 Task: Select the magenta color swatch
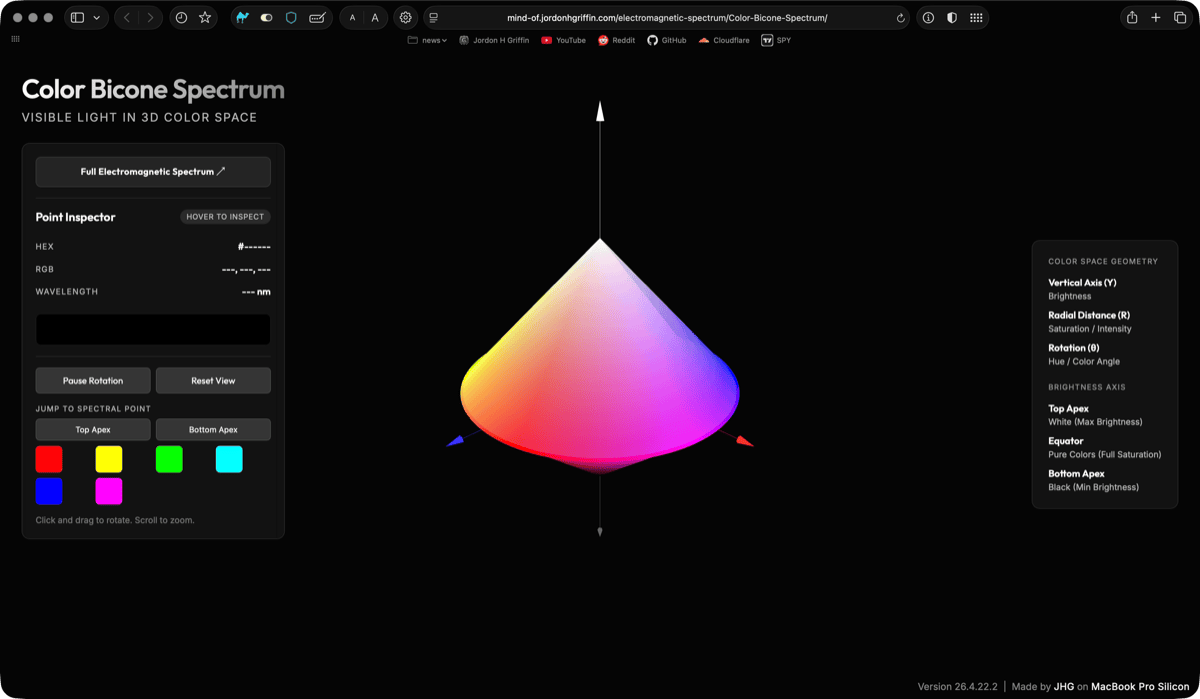(x=109, y=491)
